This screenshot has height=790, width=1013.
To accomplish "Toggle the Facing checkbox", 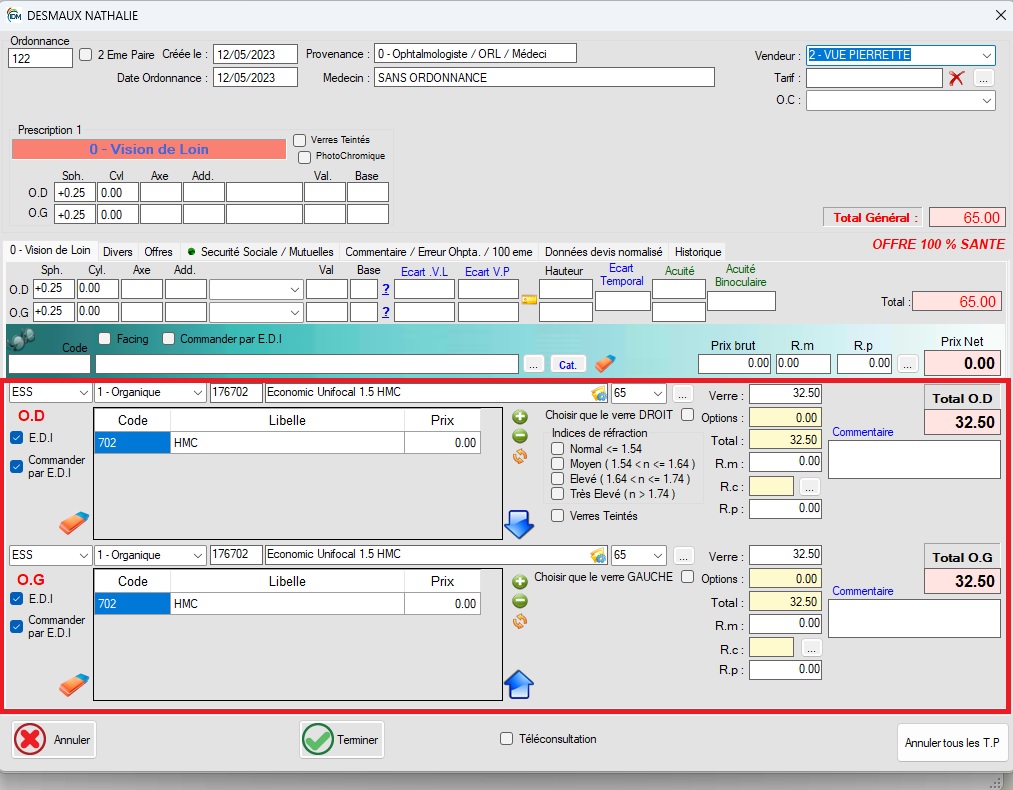I will [105, 338].
